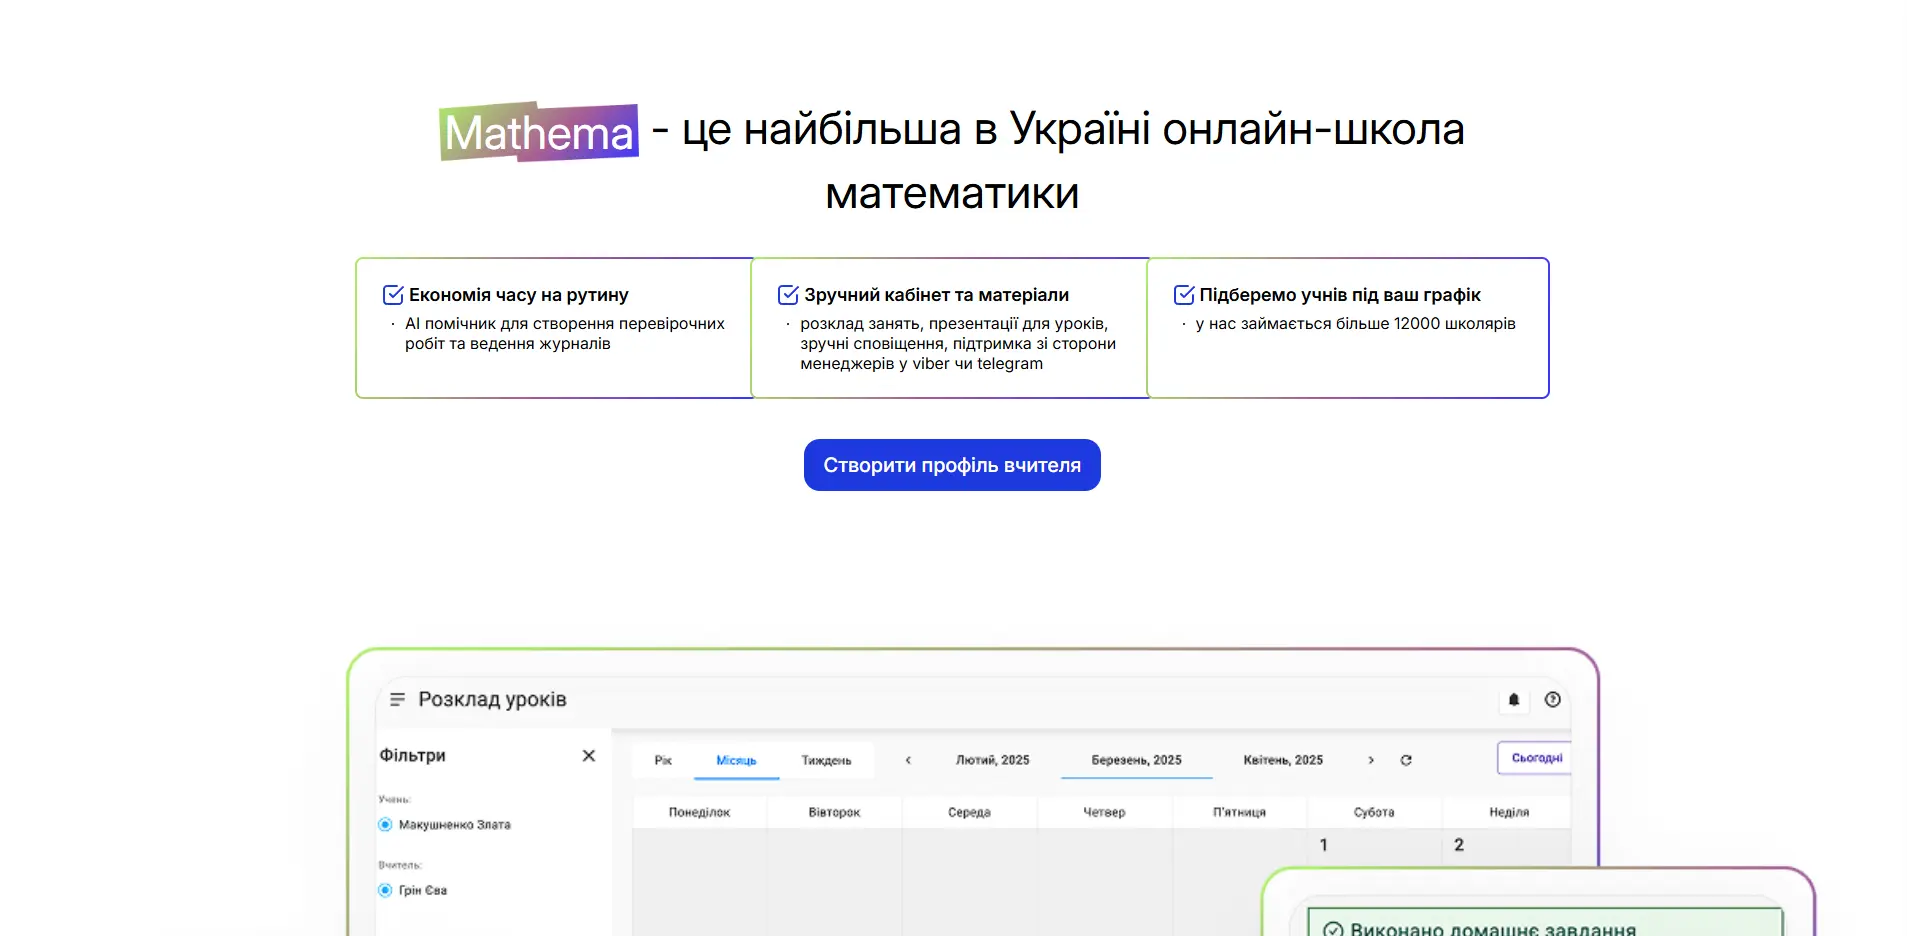This screenshot has height=936, width=1907.
Task: Click the notification bell icon
Action: click(1513, 700)
